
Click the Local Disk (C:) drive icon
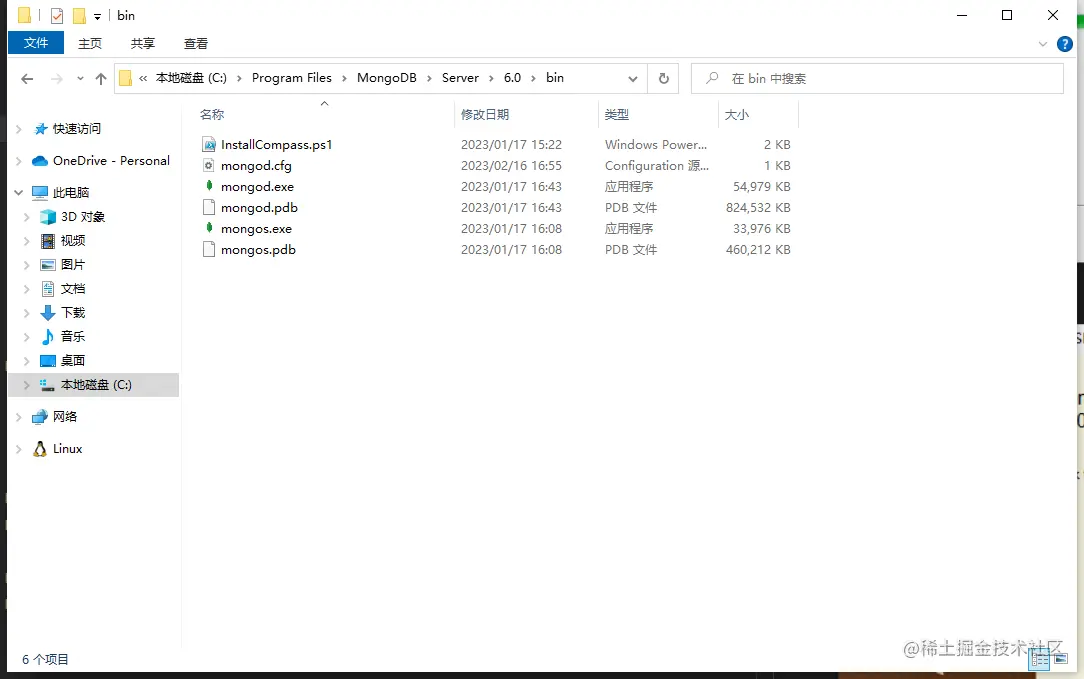click(47, 385)
